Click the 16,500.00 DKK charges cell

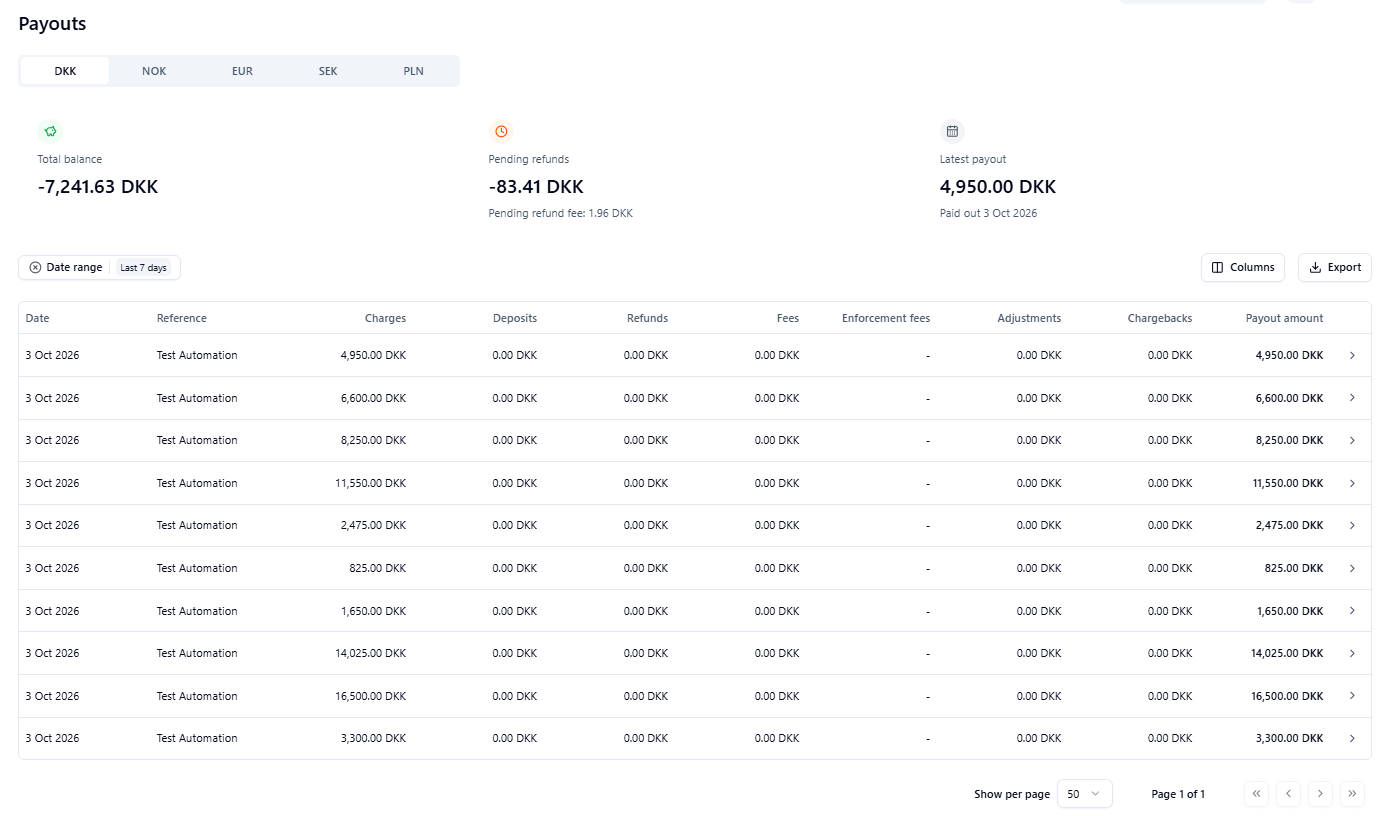(370, 696)
